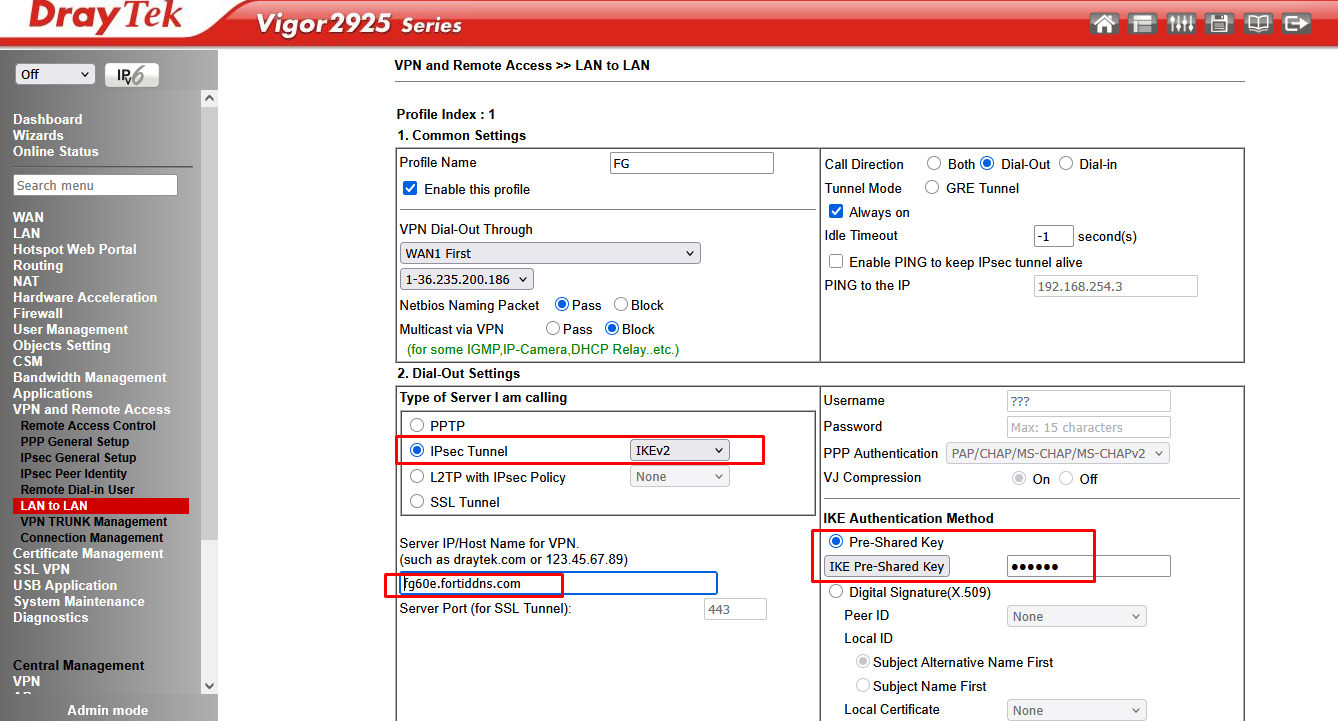Select IPsec General Setup in the sidebar
Image resolution: width=1338 pixels, height=721 pixels.
pyautogui.click(x=78, y=457)
